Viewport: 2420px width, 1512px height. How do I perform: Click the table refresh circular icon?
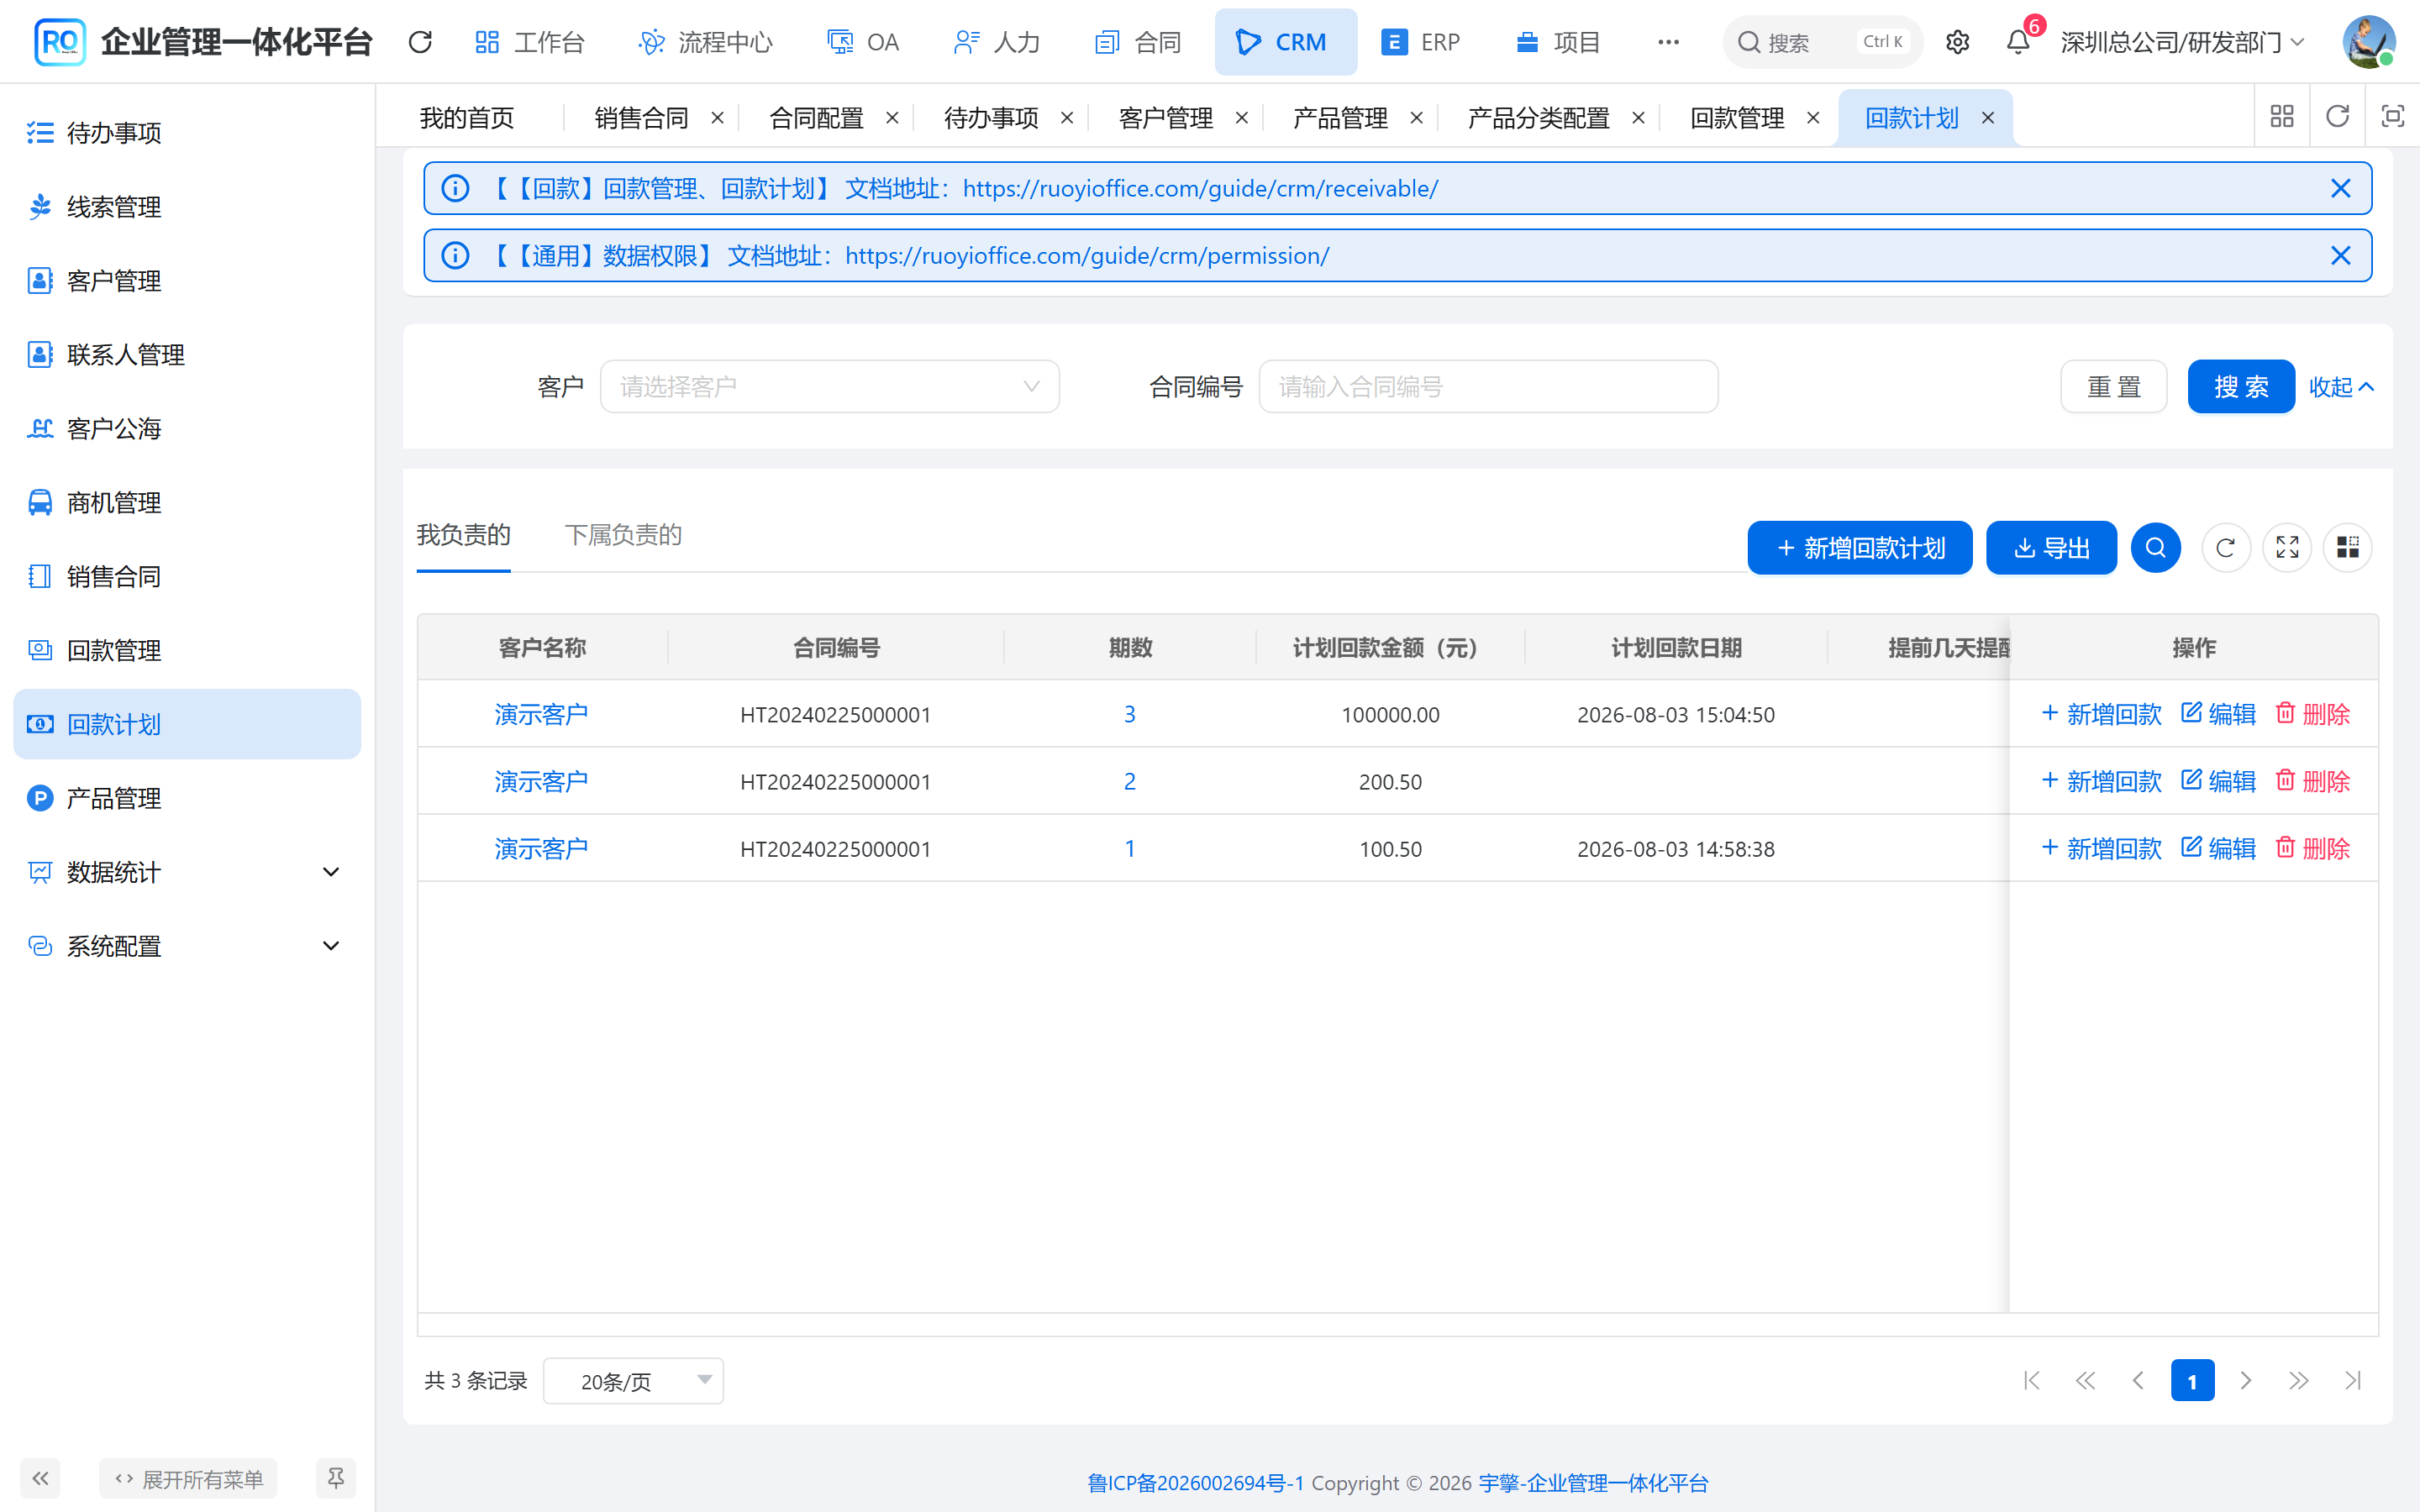coord(2225,548)
